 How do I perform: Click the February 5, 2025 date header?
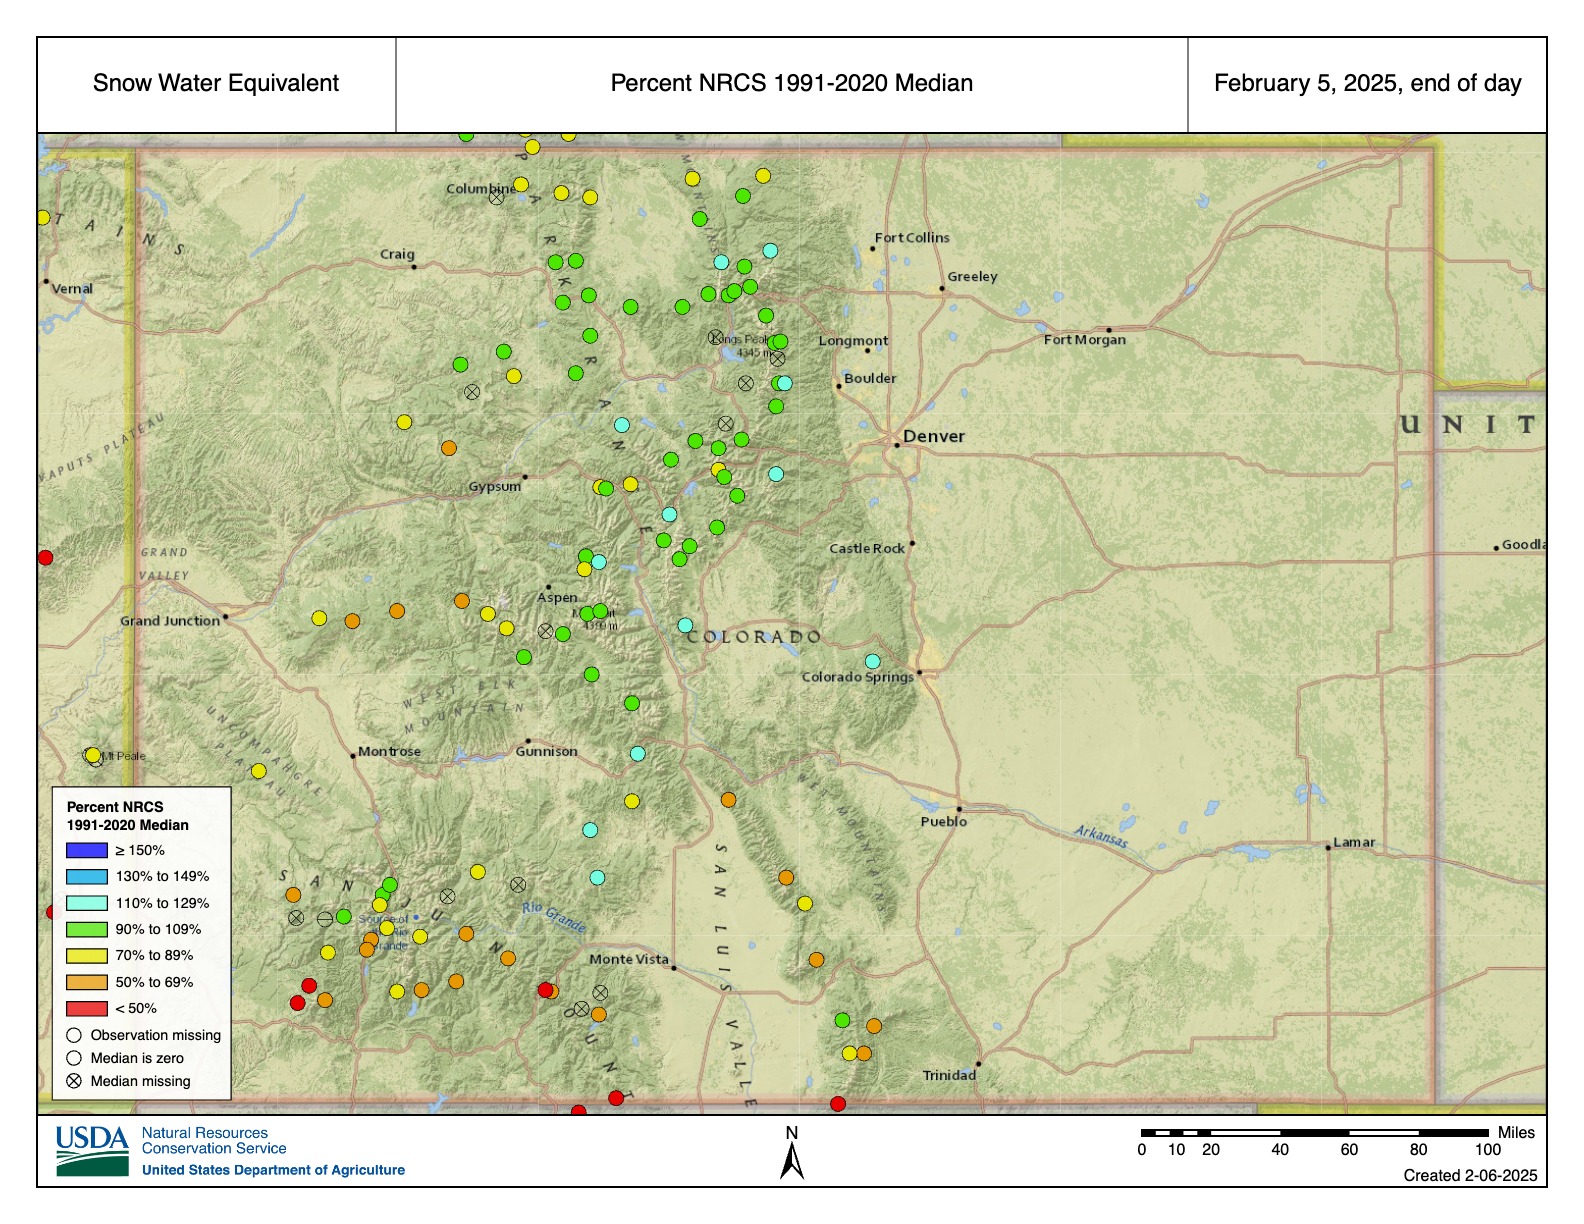[x=1367, y=84]
